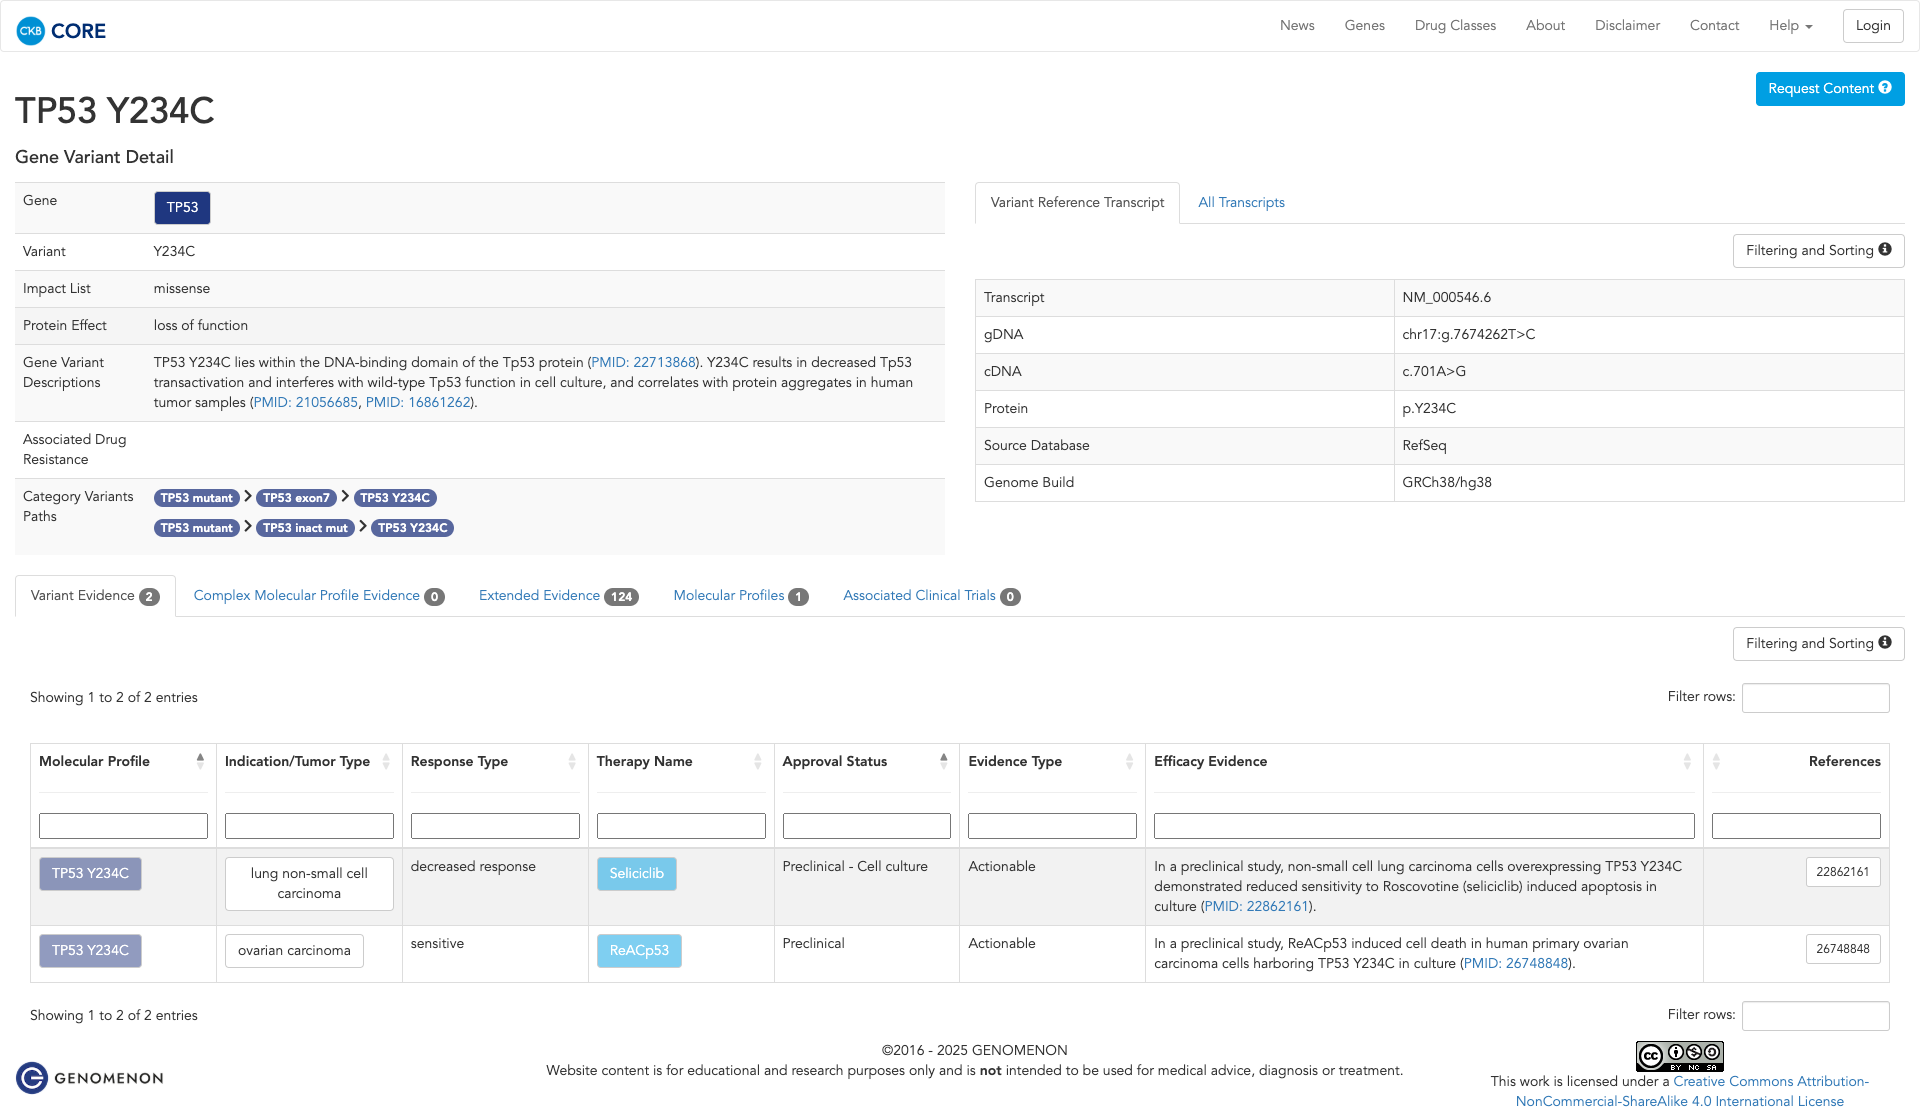Viewport: 1920px width, 1112px height.
Task: Sort table by Therapy Name arrows
Action: coord(757,762)
